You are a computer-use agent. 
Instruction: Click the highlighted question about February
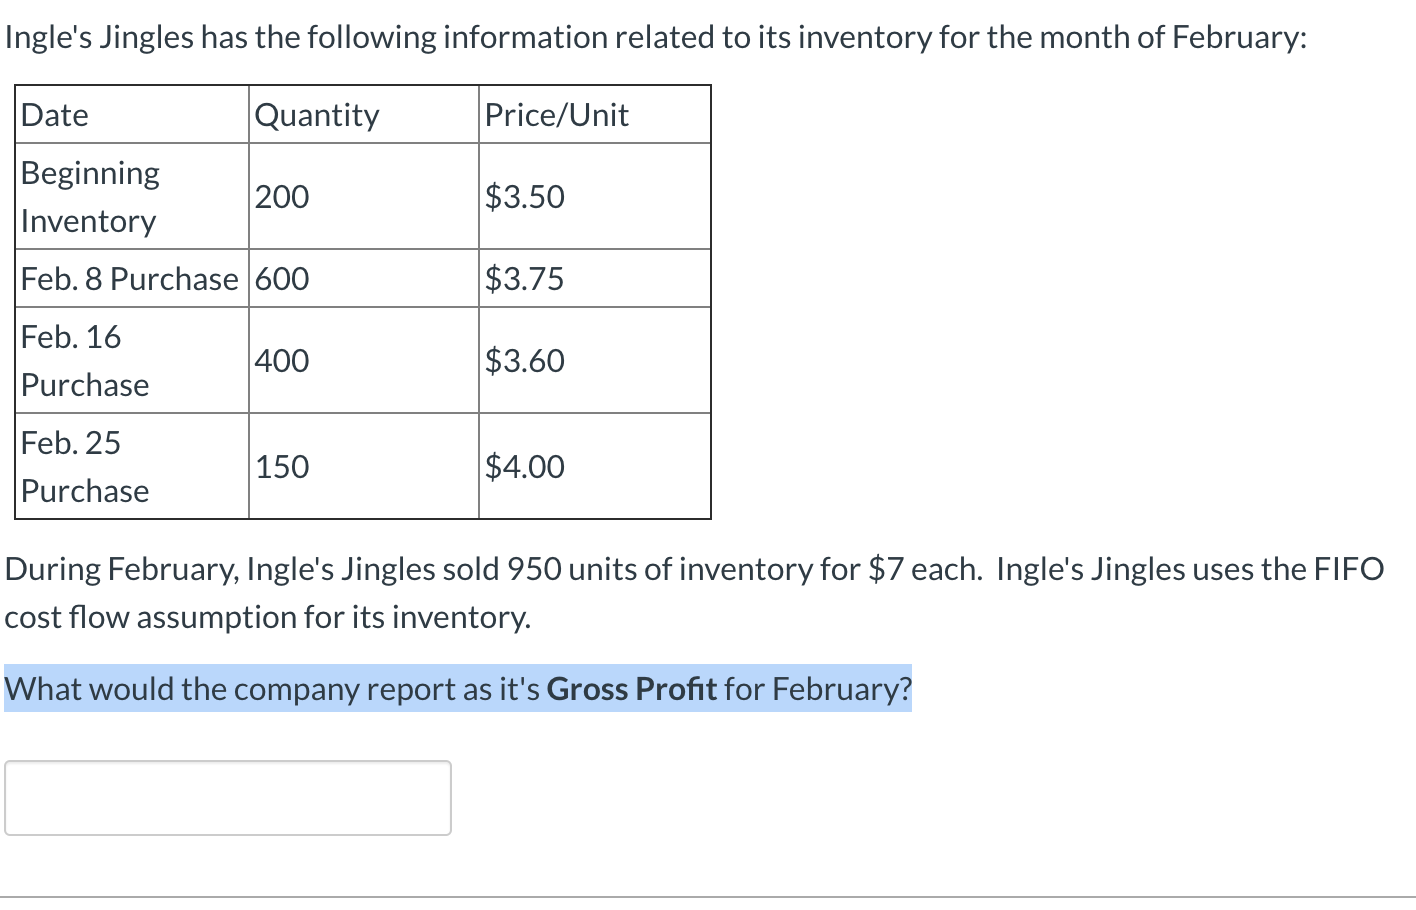(x=458, y=689)
